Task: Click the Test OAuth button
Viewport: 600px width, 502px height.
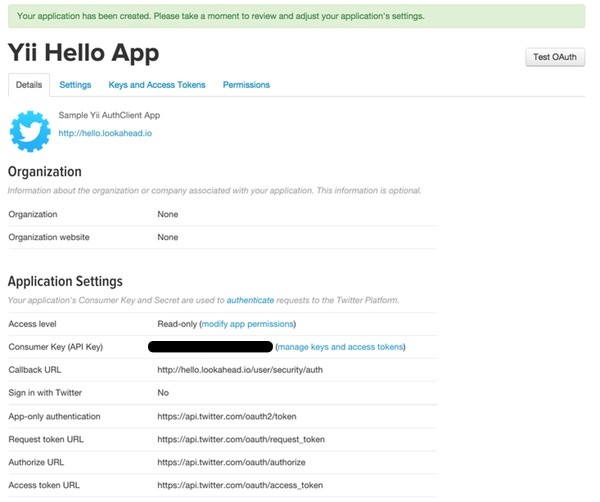Action: pos(555,57)
